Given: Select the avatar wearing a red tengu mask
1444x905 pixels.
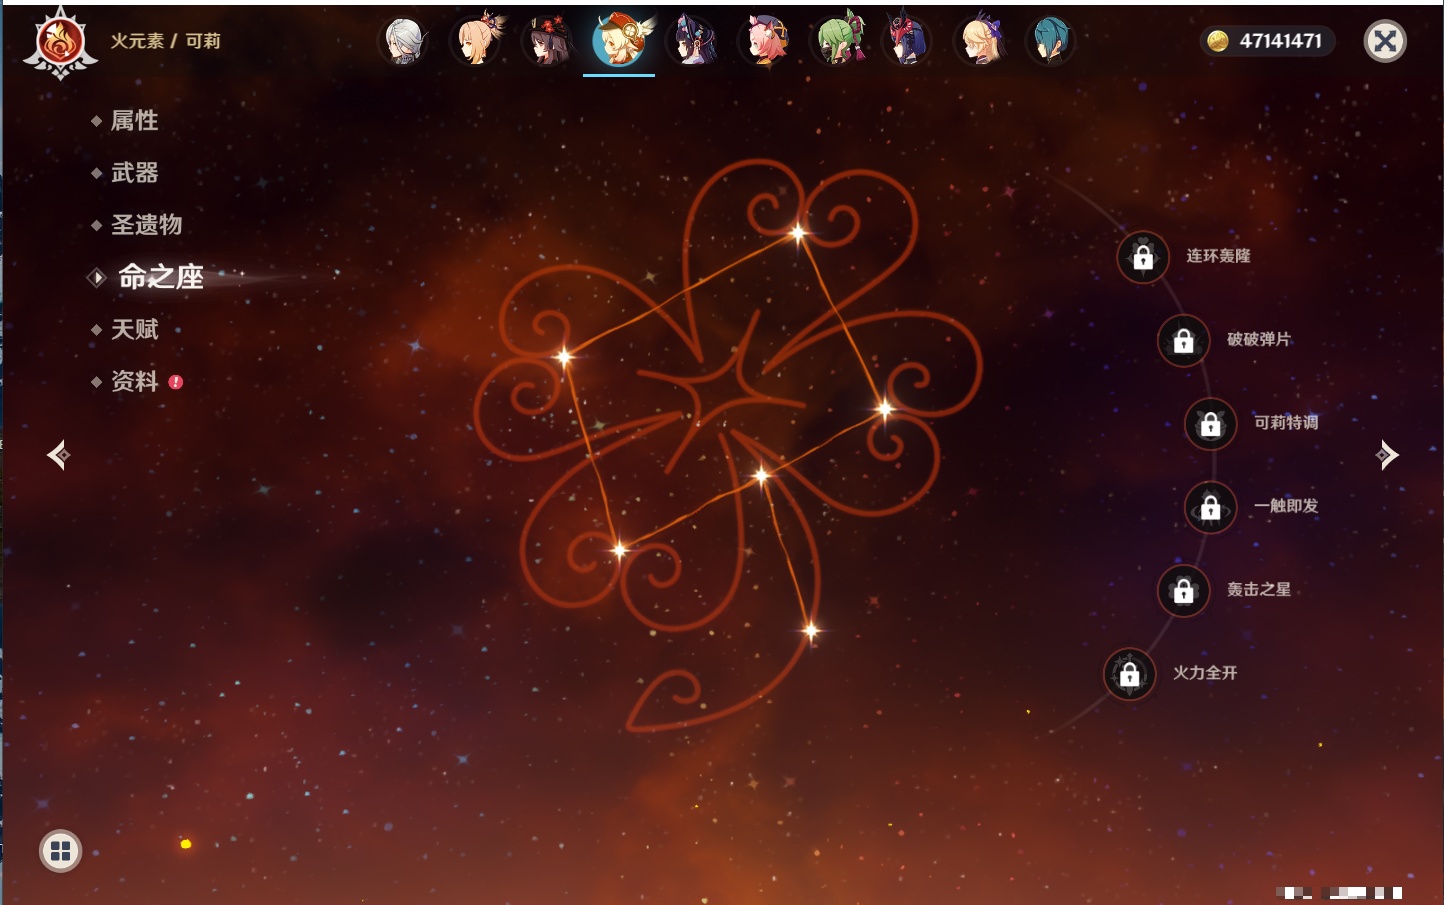Looking at the screenshot, I should coord(907,41).
